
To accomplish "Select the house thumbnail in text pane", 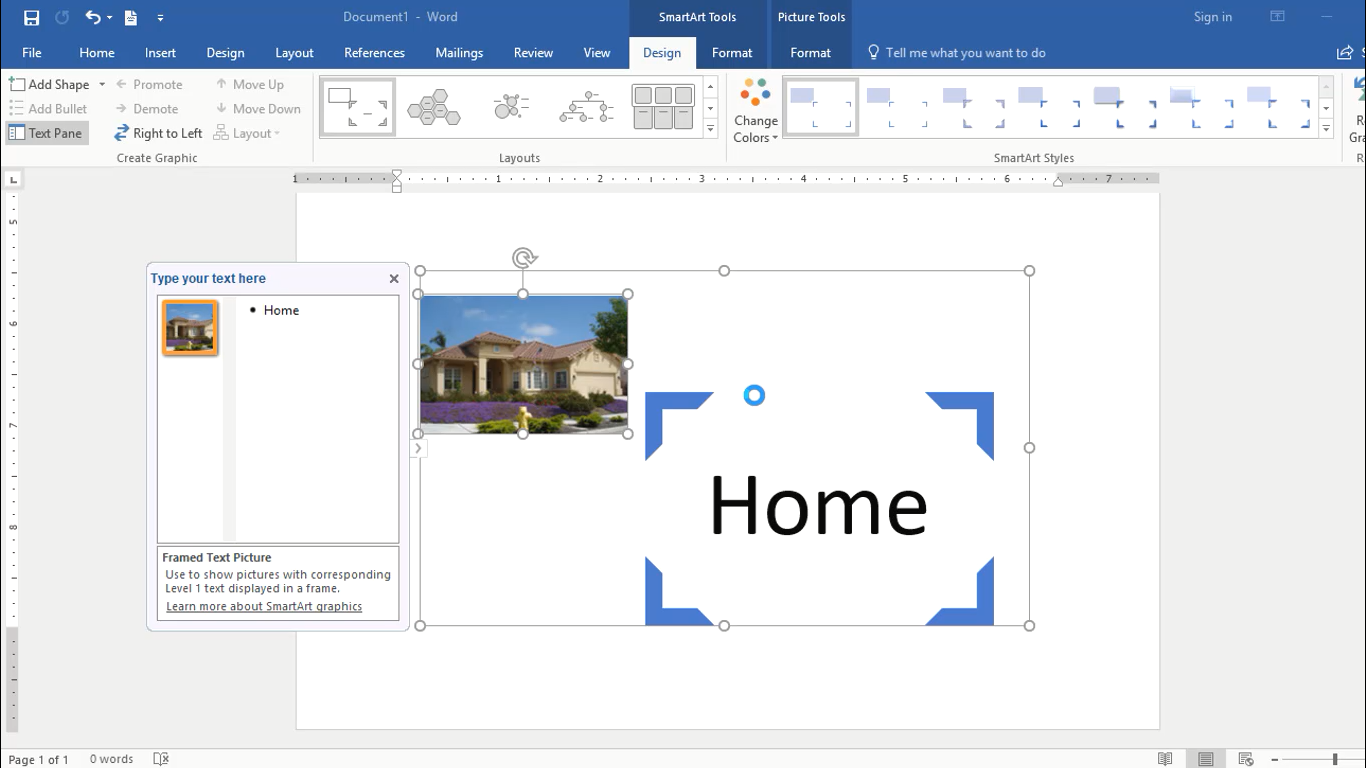I will [x=190, y=327].
